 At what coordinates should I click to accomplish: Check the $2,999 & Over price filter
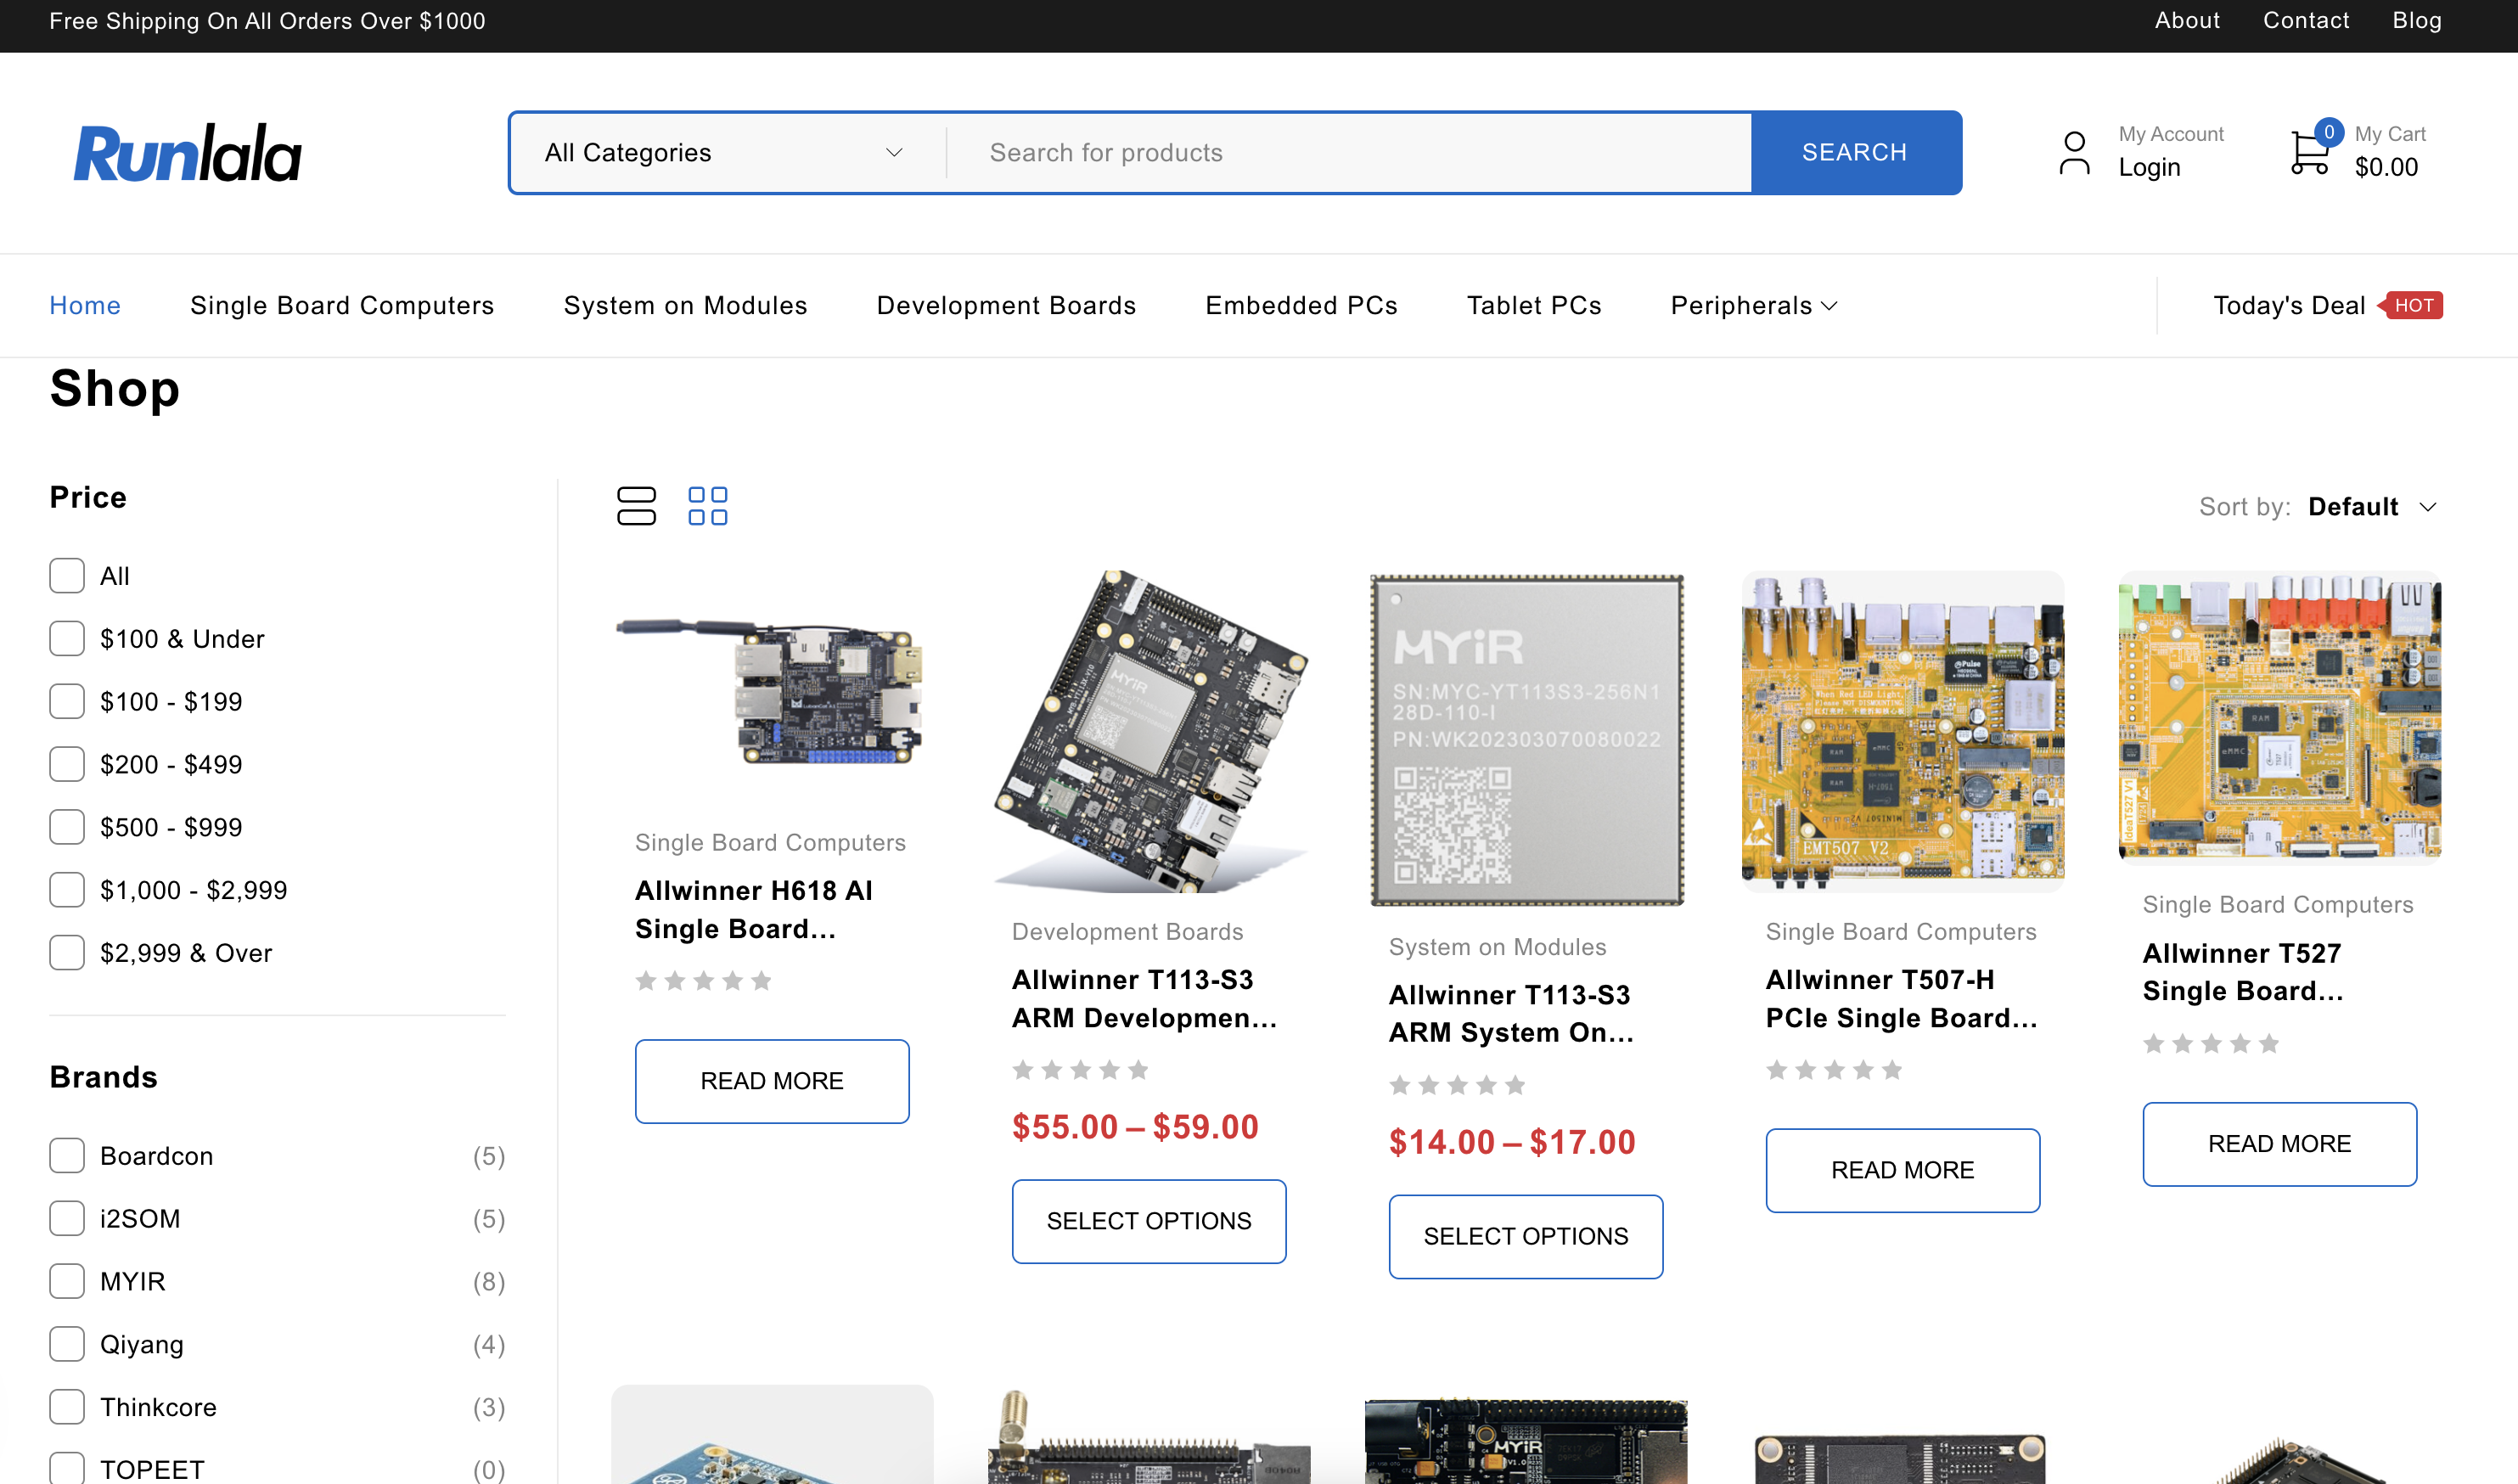click(x=67, y=953)
